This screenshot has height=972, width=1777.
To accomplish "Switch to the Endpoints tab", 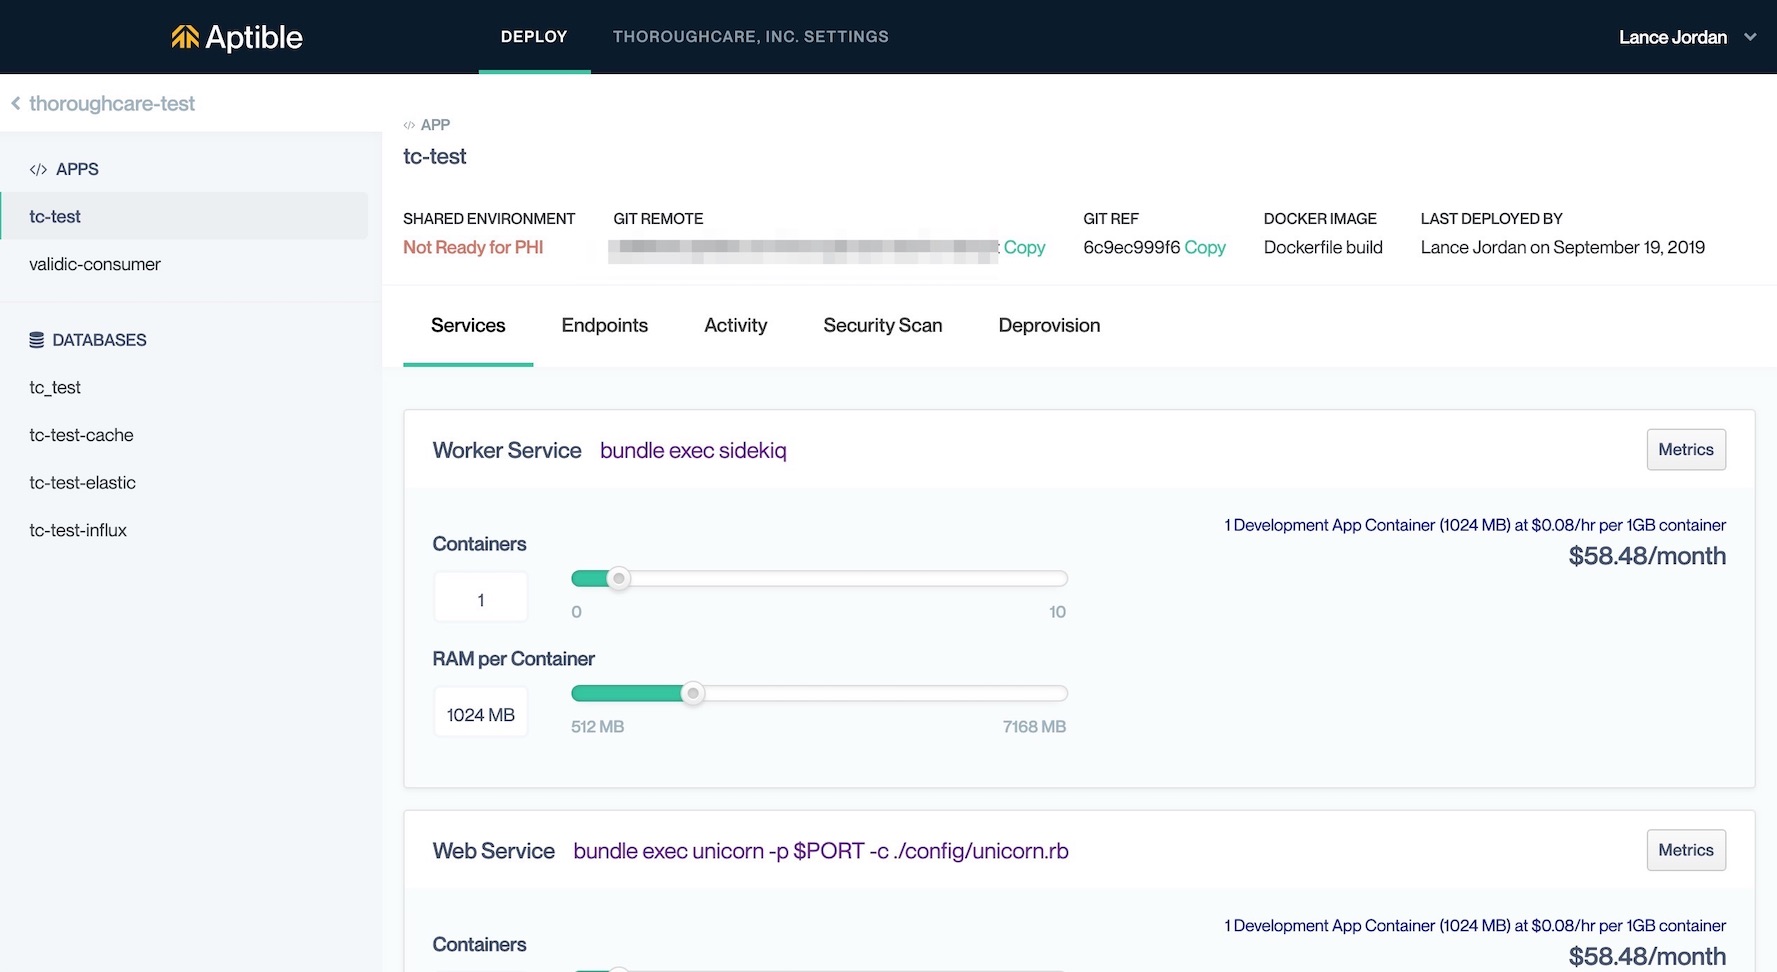I will click(605, 325).
